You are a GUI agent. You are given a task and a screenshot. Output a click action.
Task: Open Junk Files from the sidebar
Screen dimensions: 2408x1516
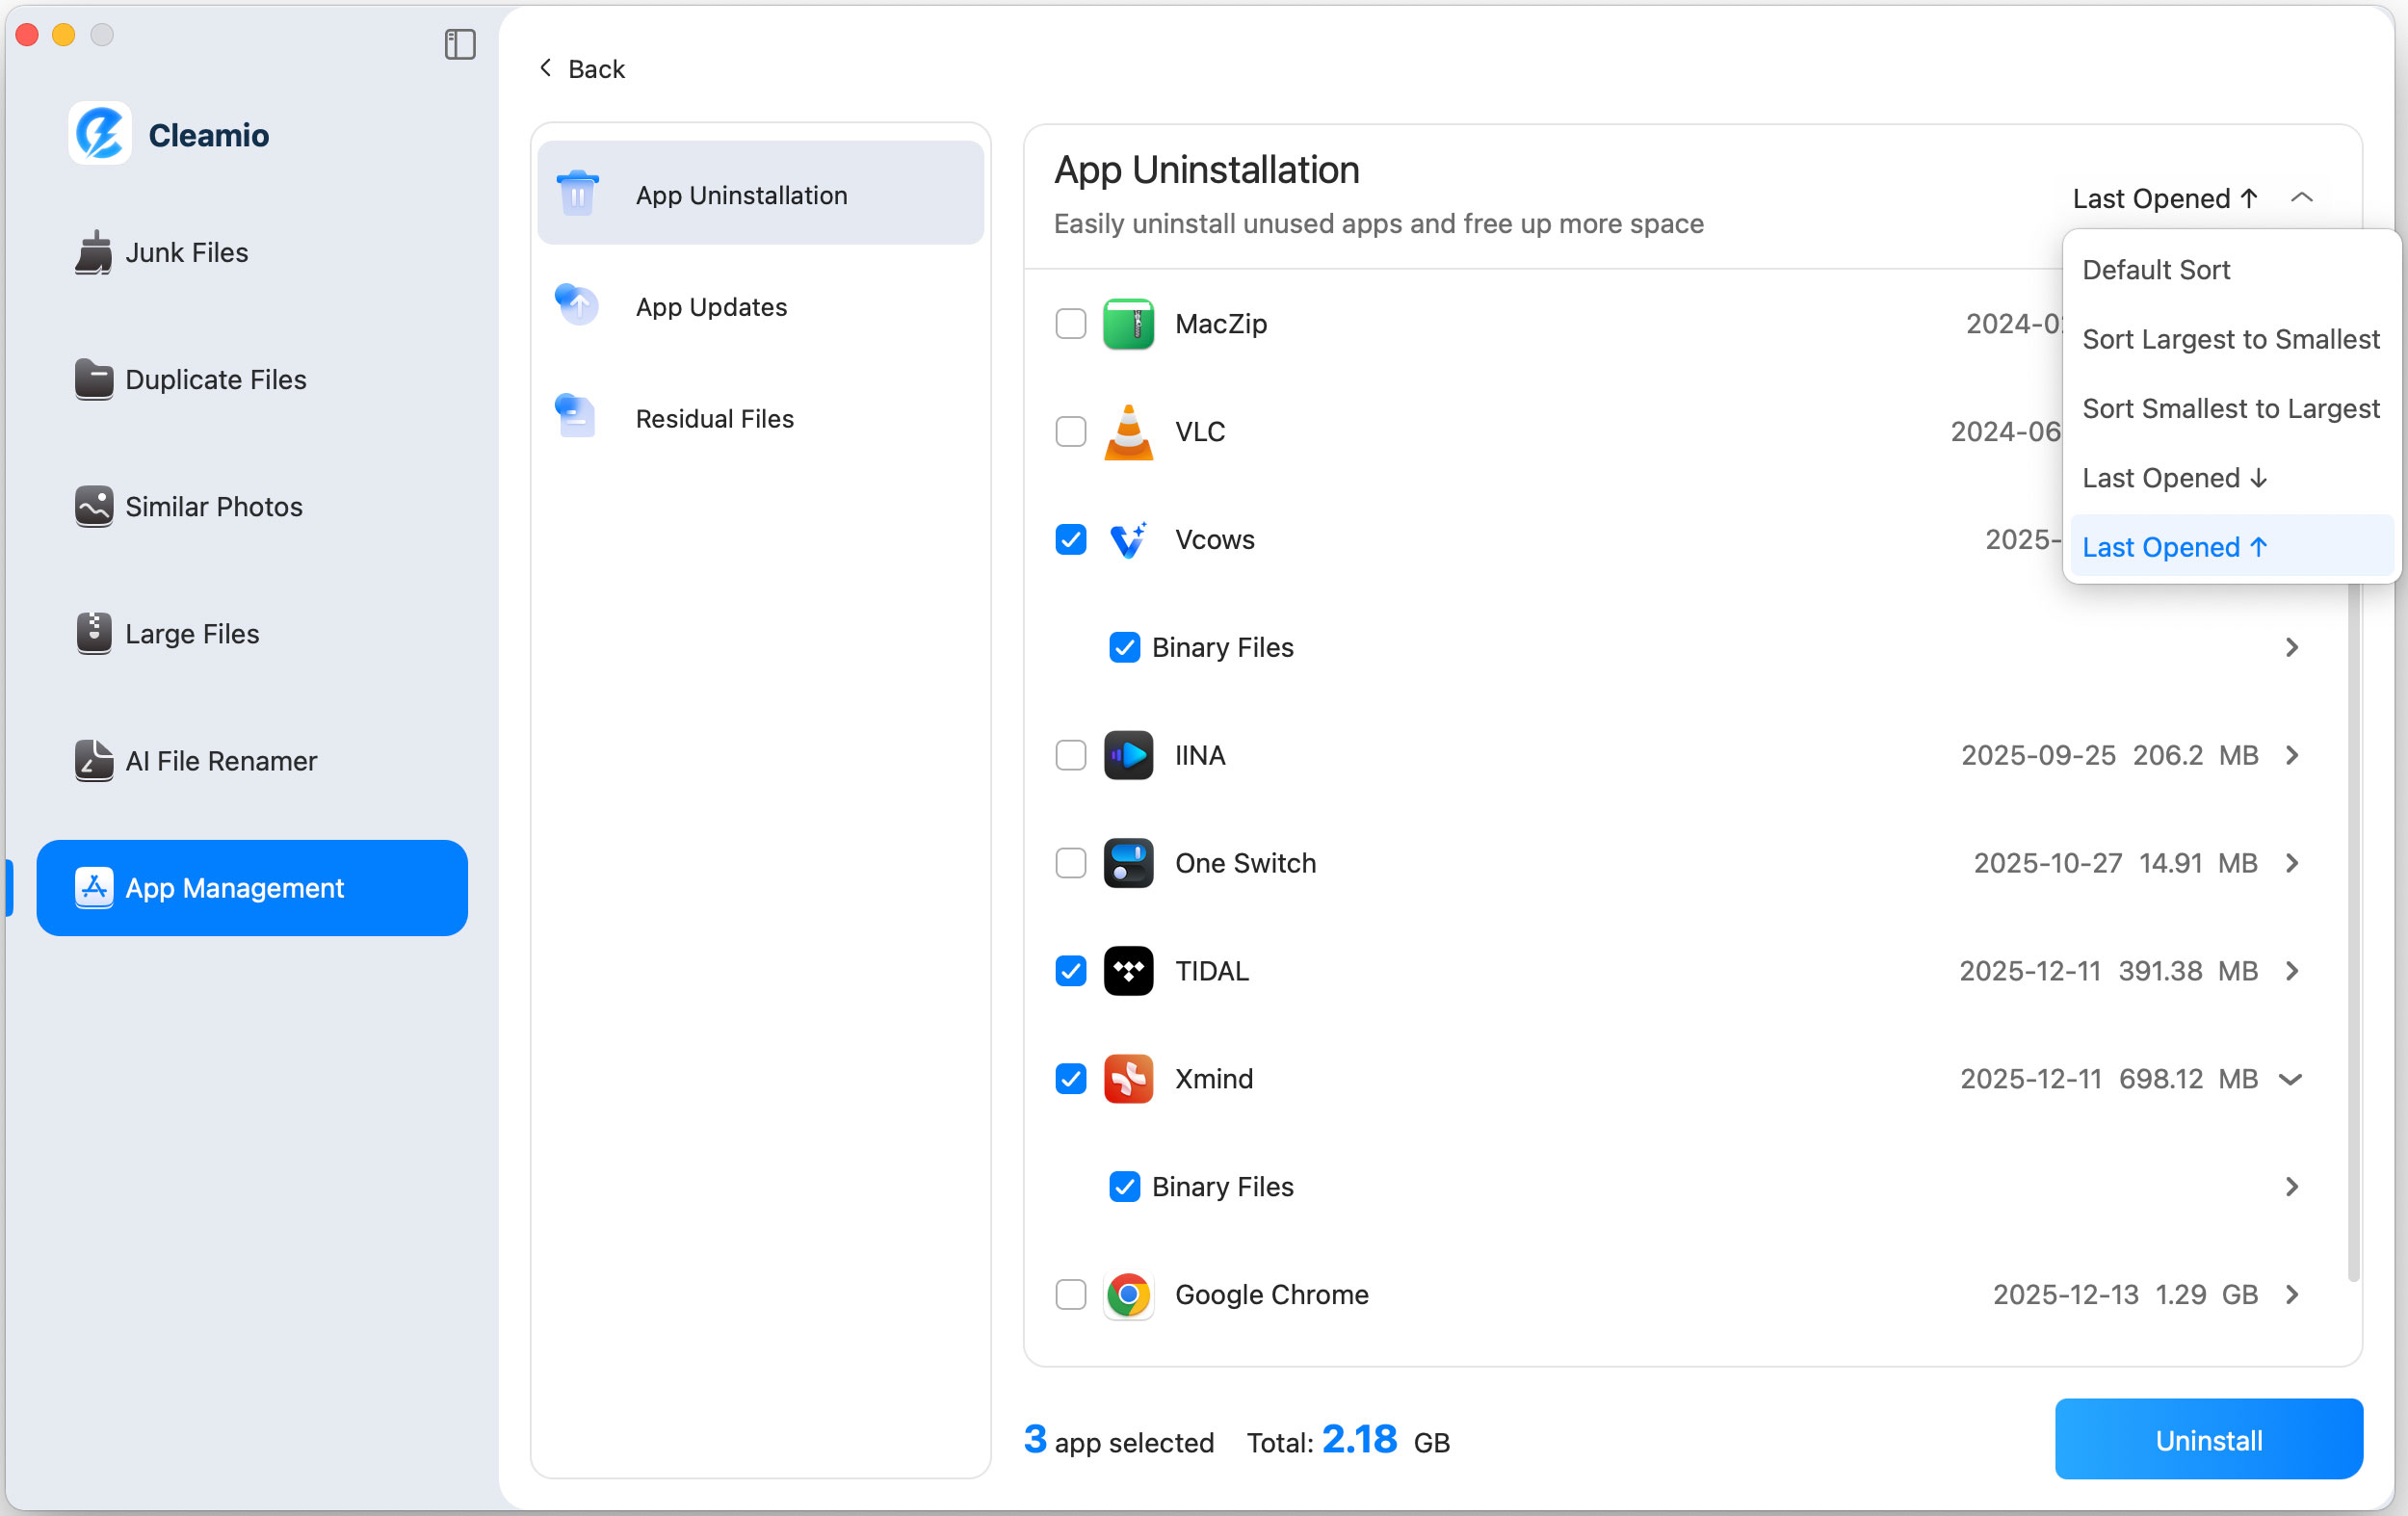(185, 252)
